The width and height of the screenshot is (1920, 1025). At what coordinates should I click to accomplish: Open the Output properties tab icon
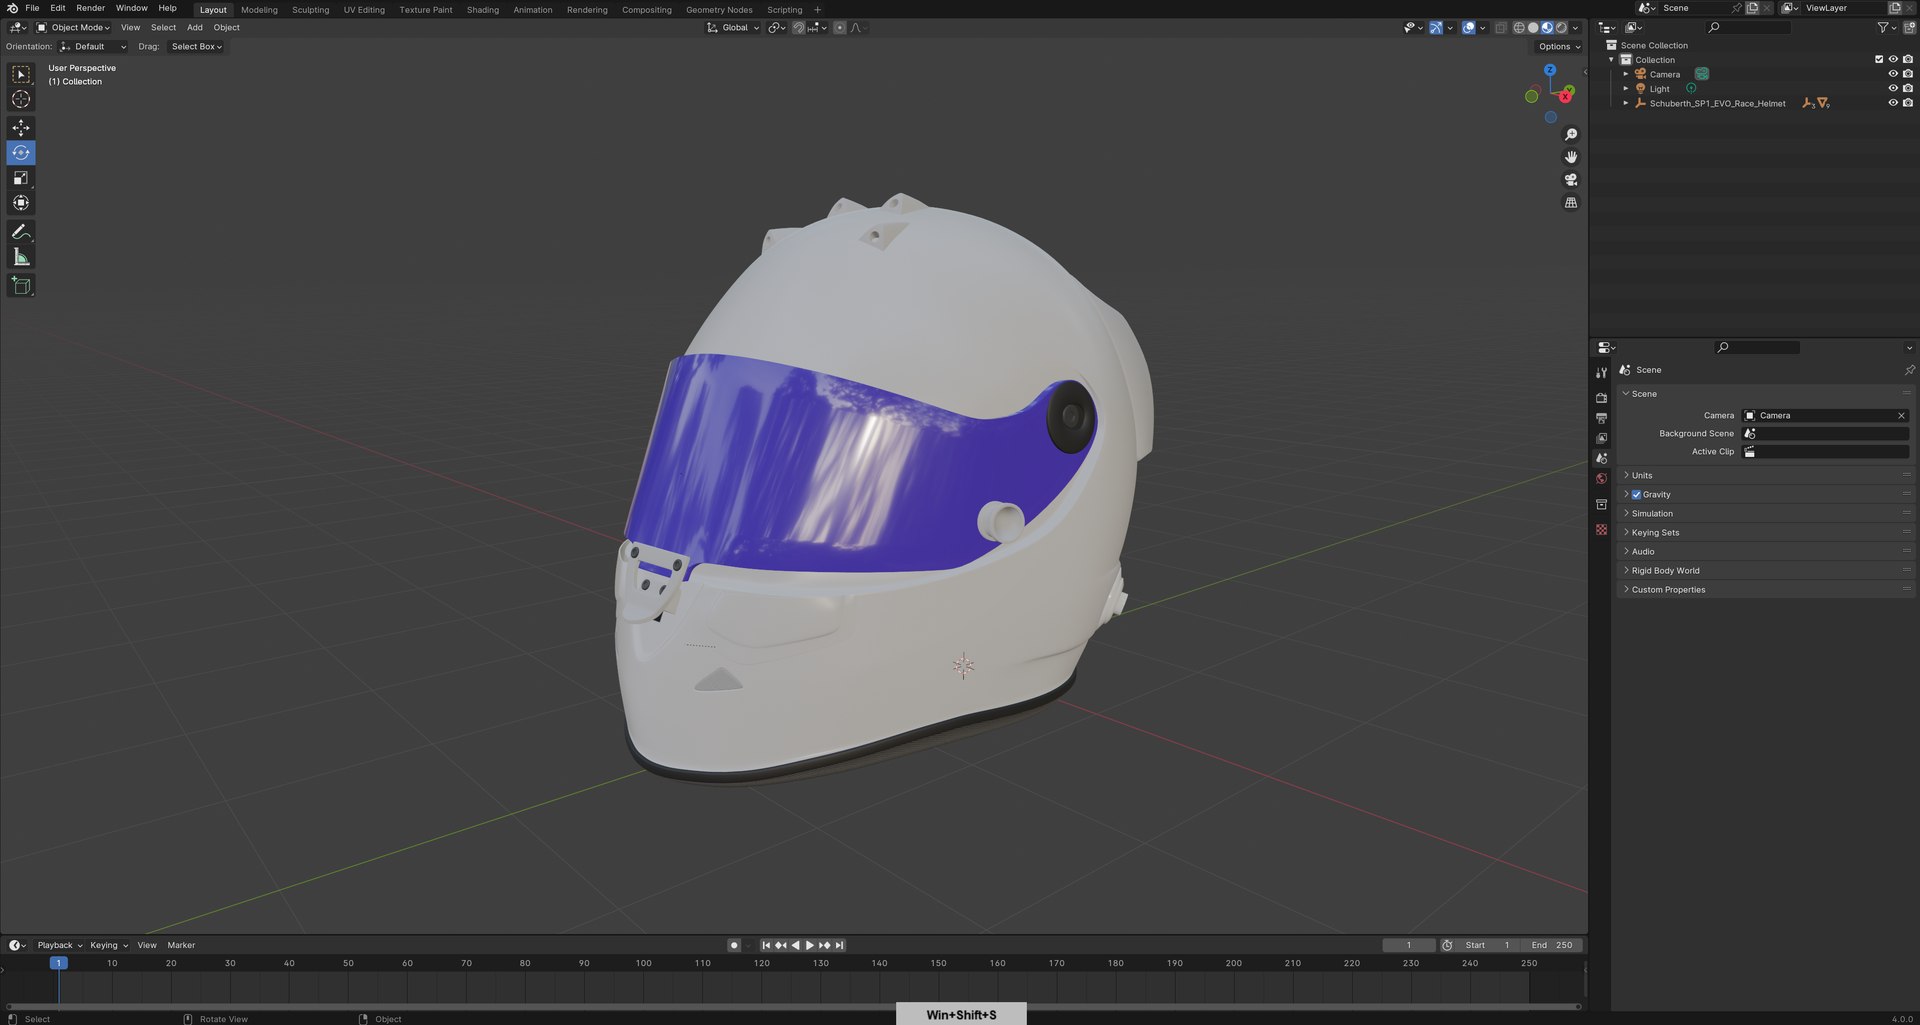coord(1602,418)
